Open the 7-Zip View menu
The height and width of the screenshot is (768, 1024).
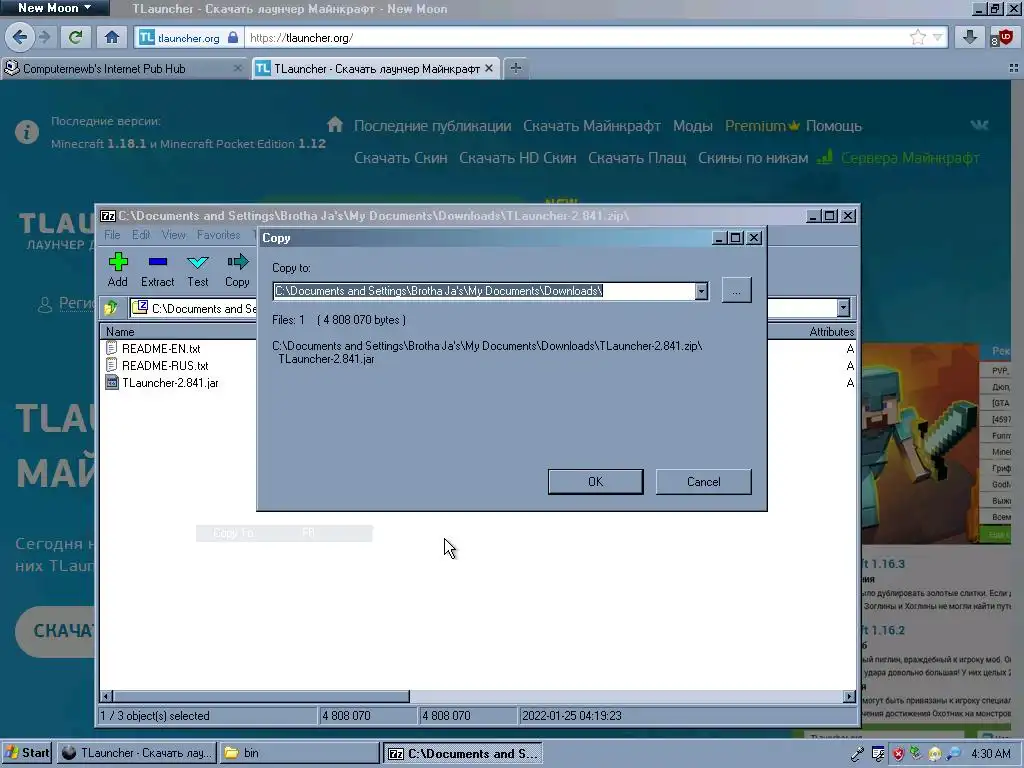(174, 235)
